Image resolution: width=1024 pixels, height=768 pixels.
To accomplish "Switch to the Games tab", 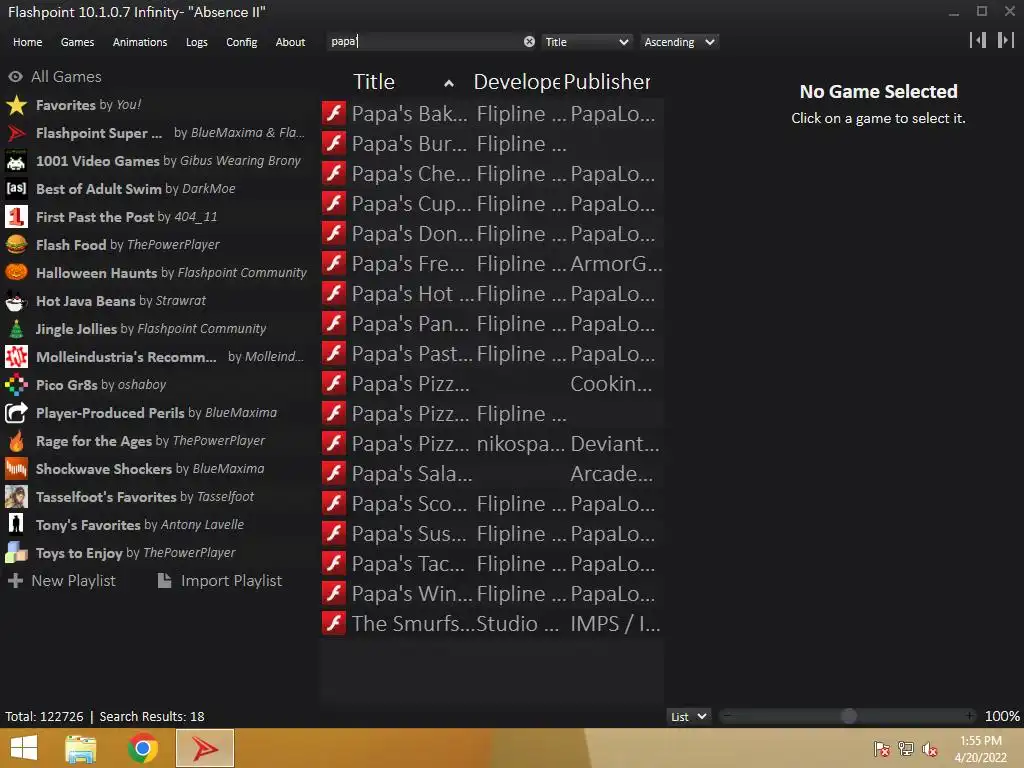I will click(x=77, y=42).
